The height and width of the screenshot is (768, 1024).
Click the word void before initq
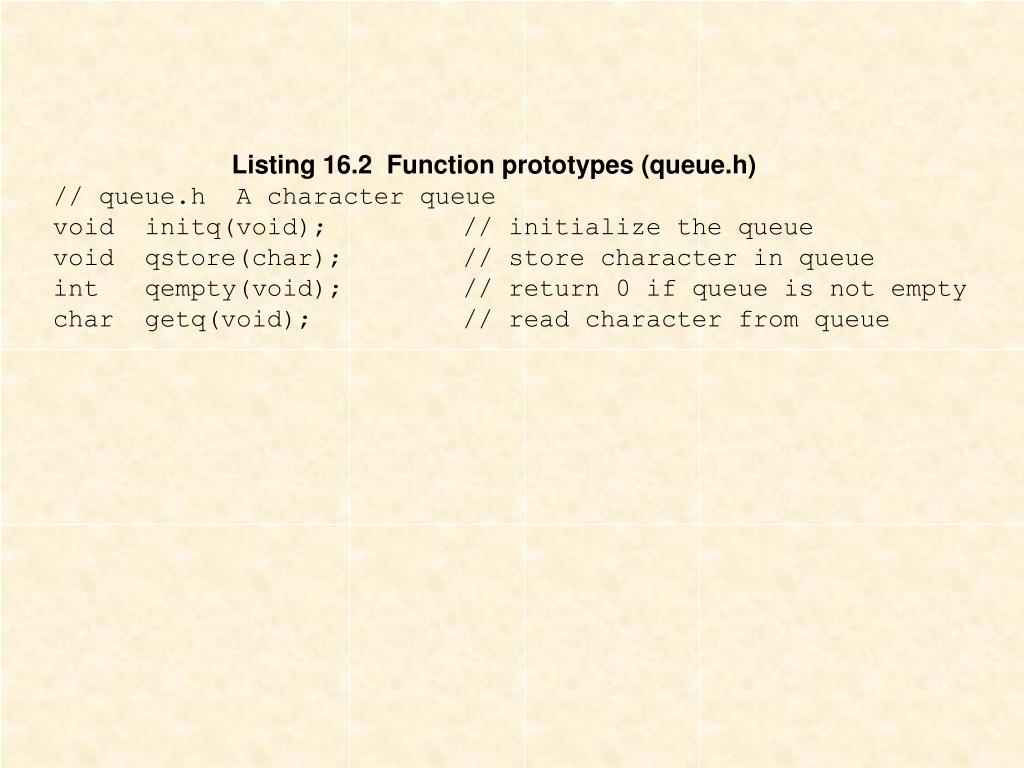click(x=84, y=227)
